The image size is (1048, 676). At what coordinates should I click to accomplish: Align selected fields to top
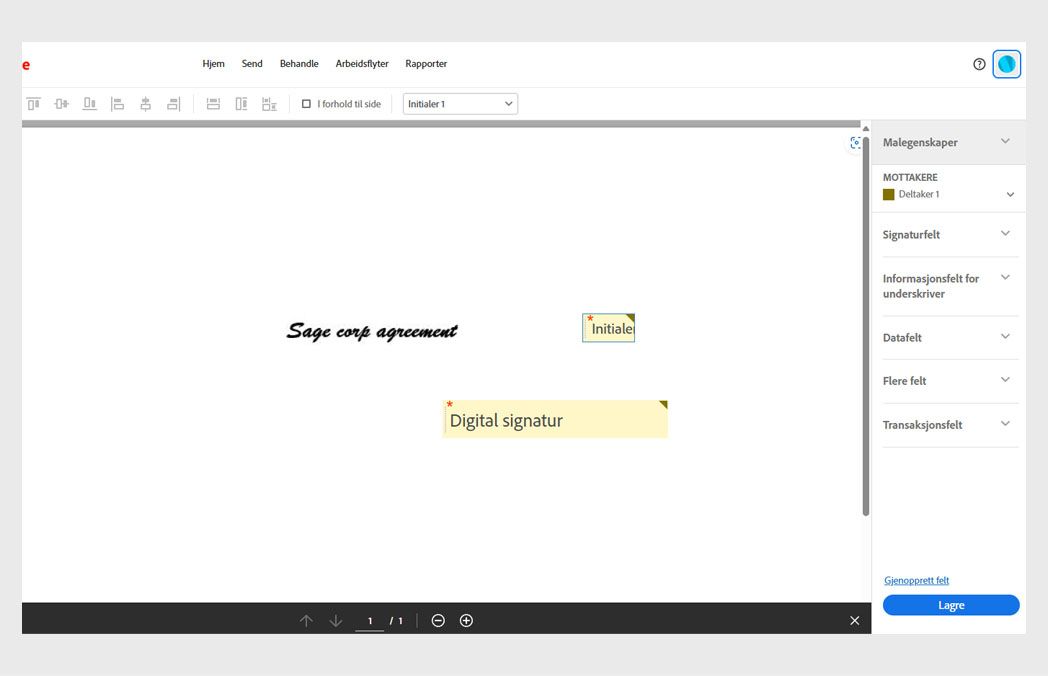point(33,104)
